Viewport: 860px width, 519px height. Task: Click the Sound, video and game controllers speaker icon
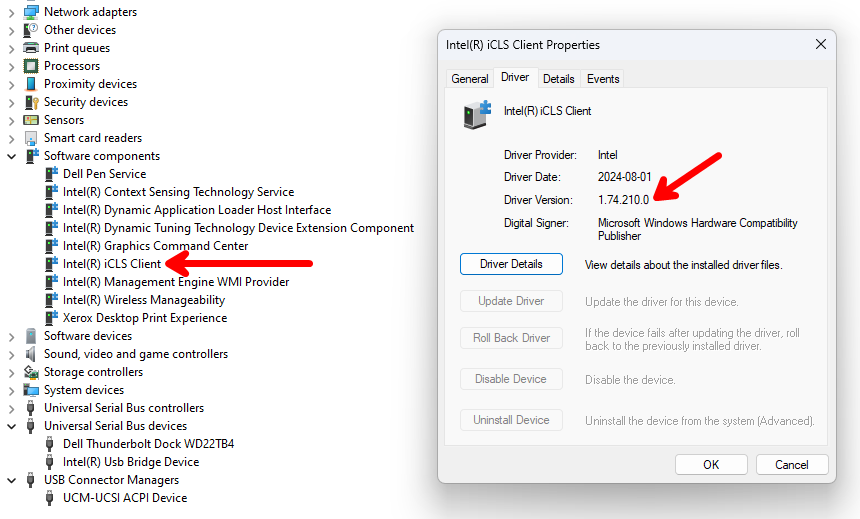(x=31, y=354)
